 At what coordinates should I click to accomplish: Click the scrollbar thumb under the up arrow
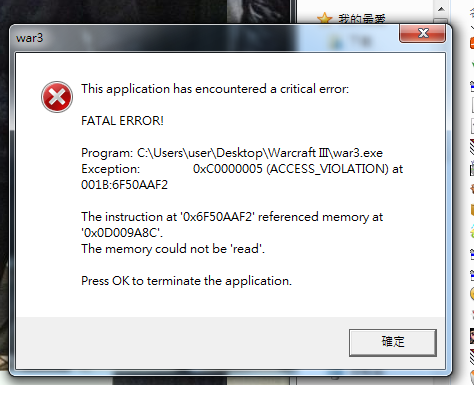coord(441,21)
